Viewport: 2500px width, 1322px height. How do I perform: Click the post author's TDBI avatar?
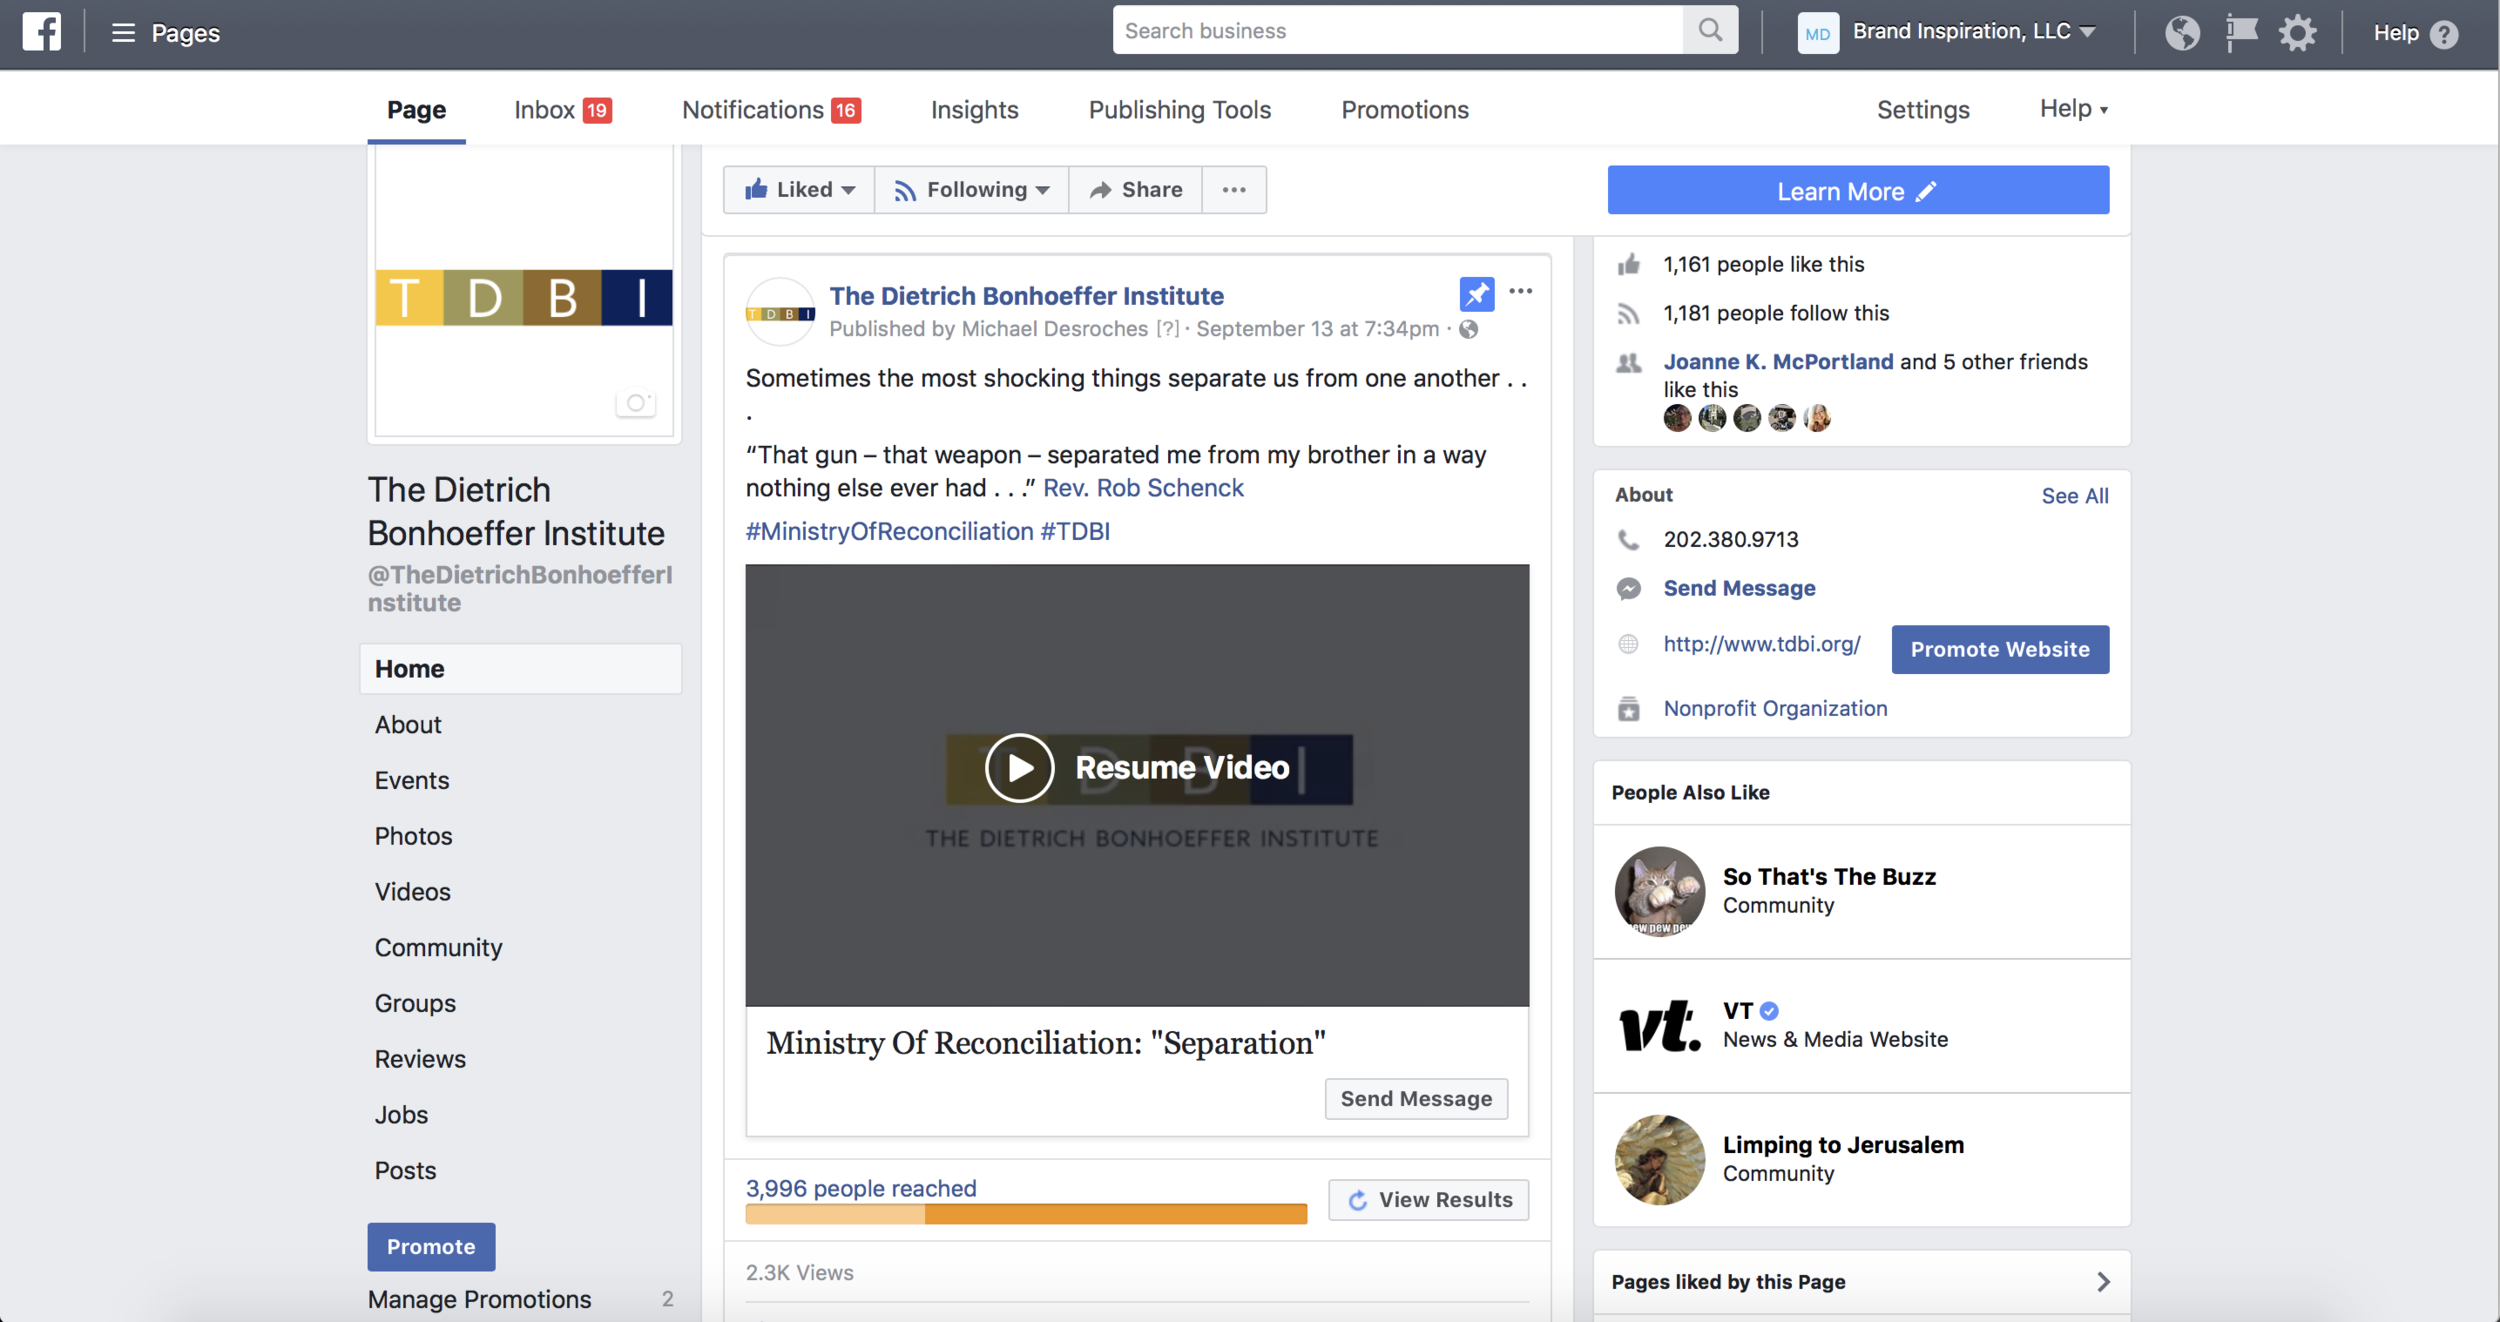click(780, 313)
